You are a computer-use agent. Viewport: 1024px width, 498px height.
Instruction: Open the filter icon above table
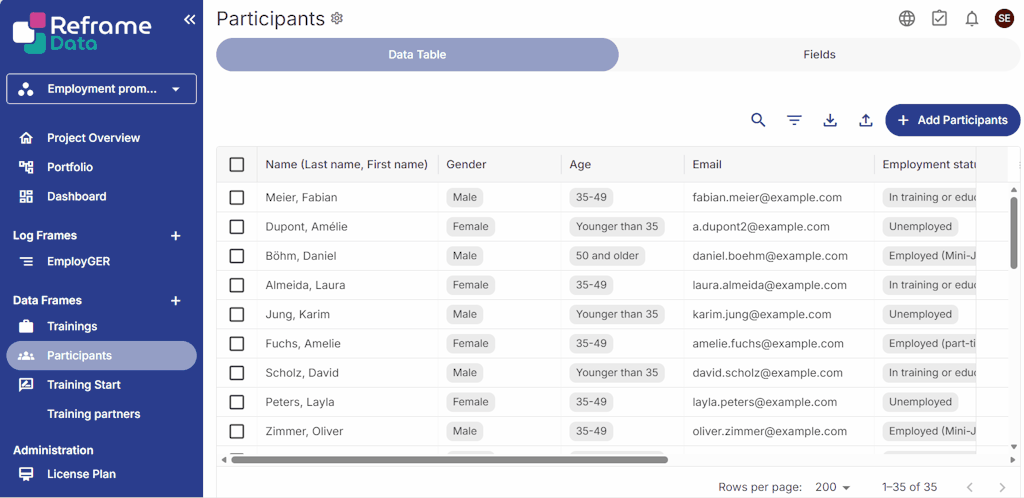click(794, 120)
